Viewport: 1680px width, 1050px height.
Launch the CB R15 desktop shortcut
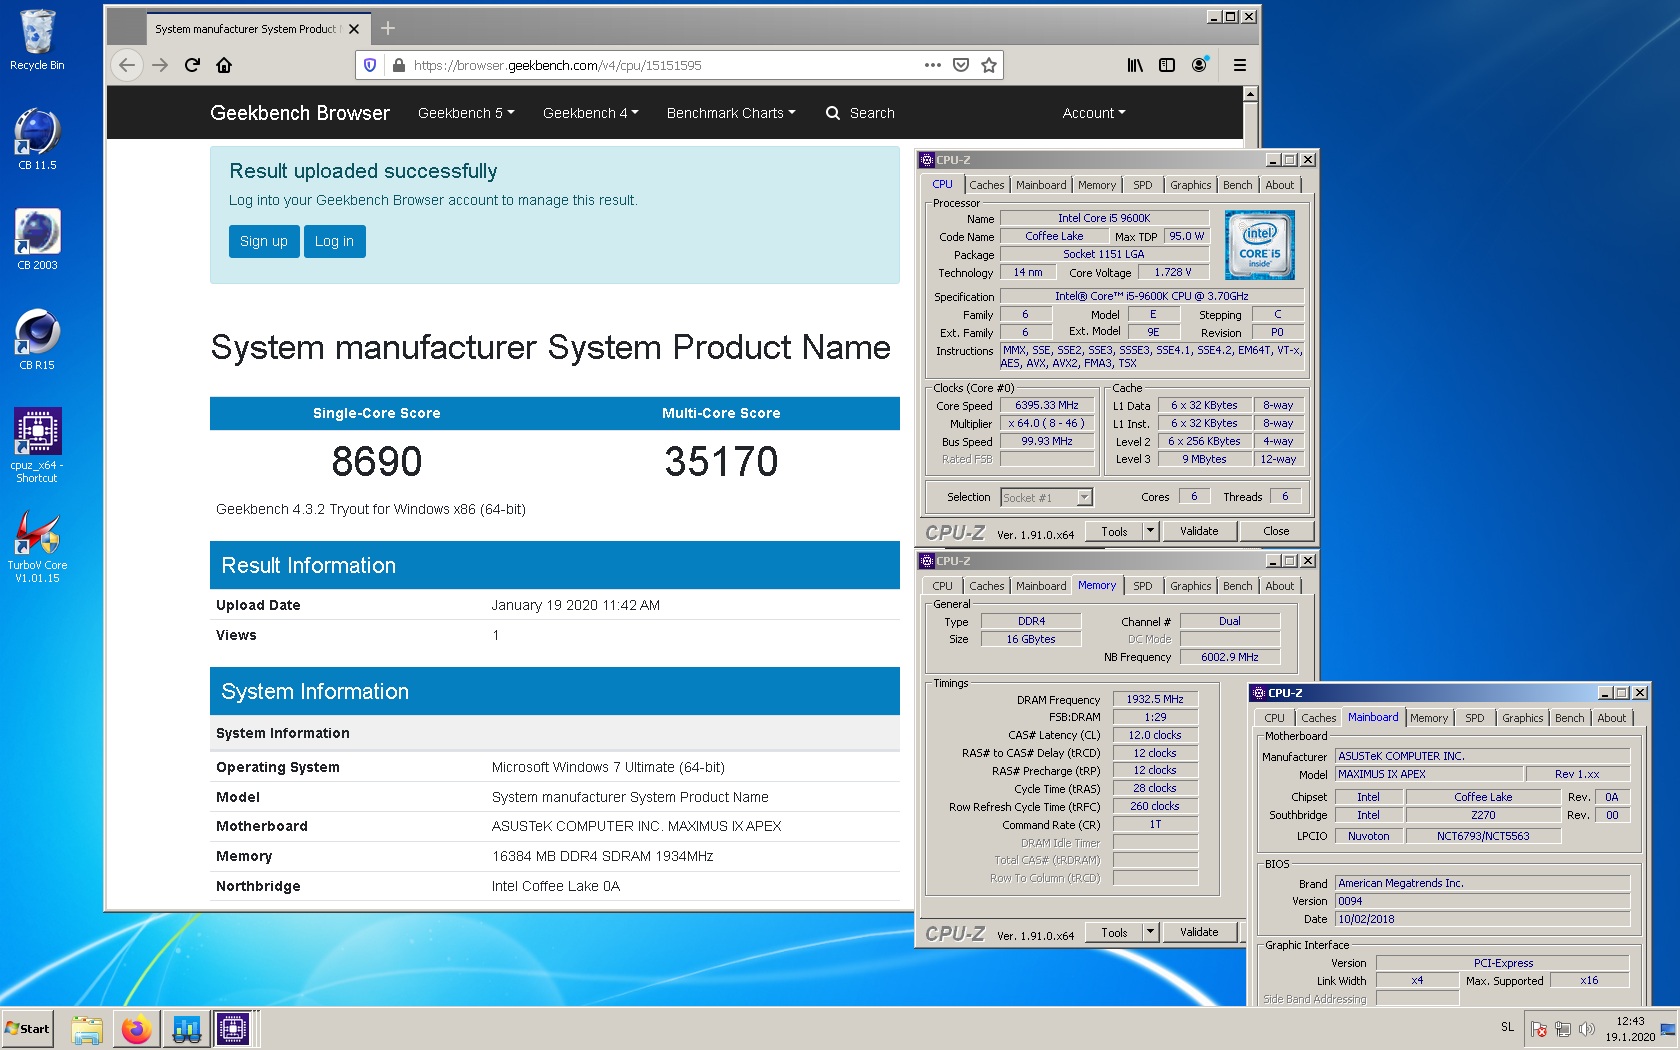37,339
